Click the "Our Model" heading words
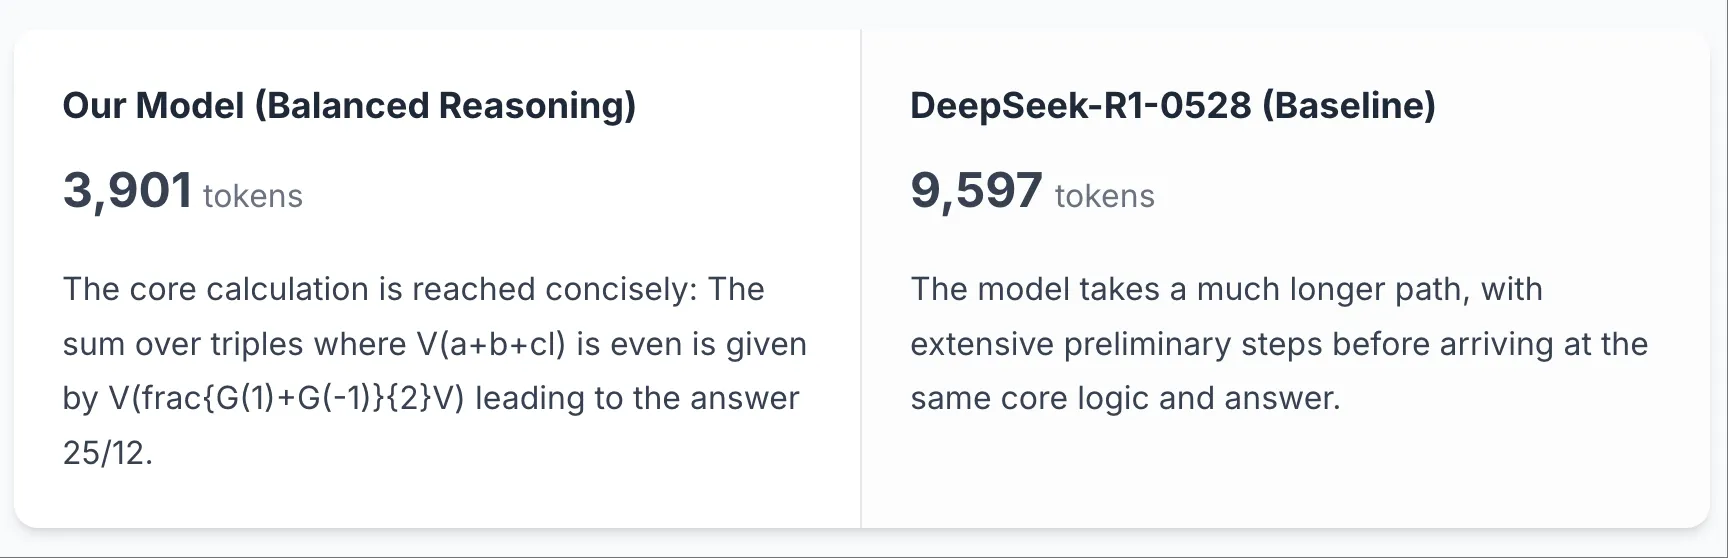Screen dimensions: 1728x558 [153, 106]
